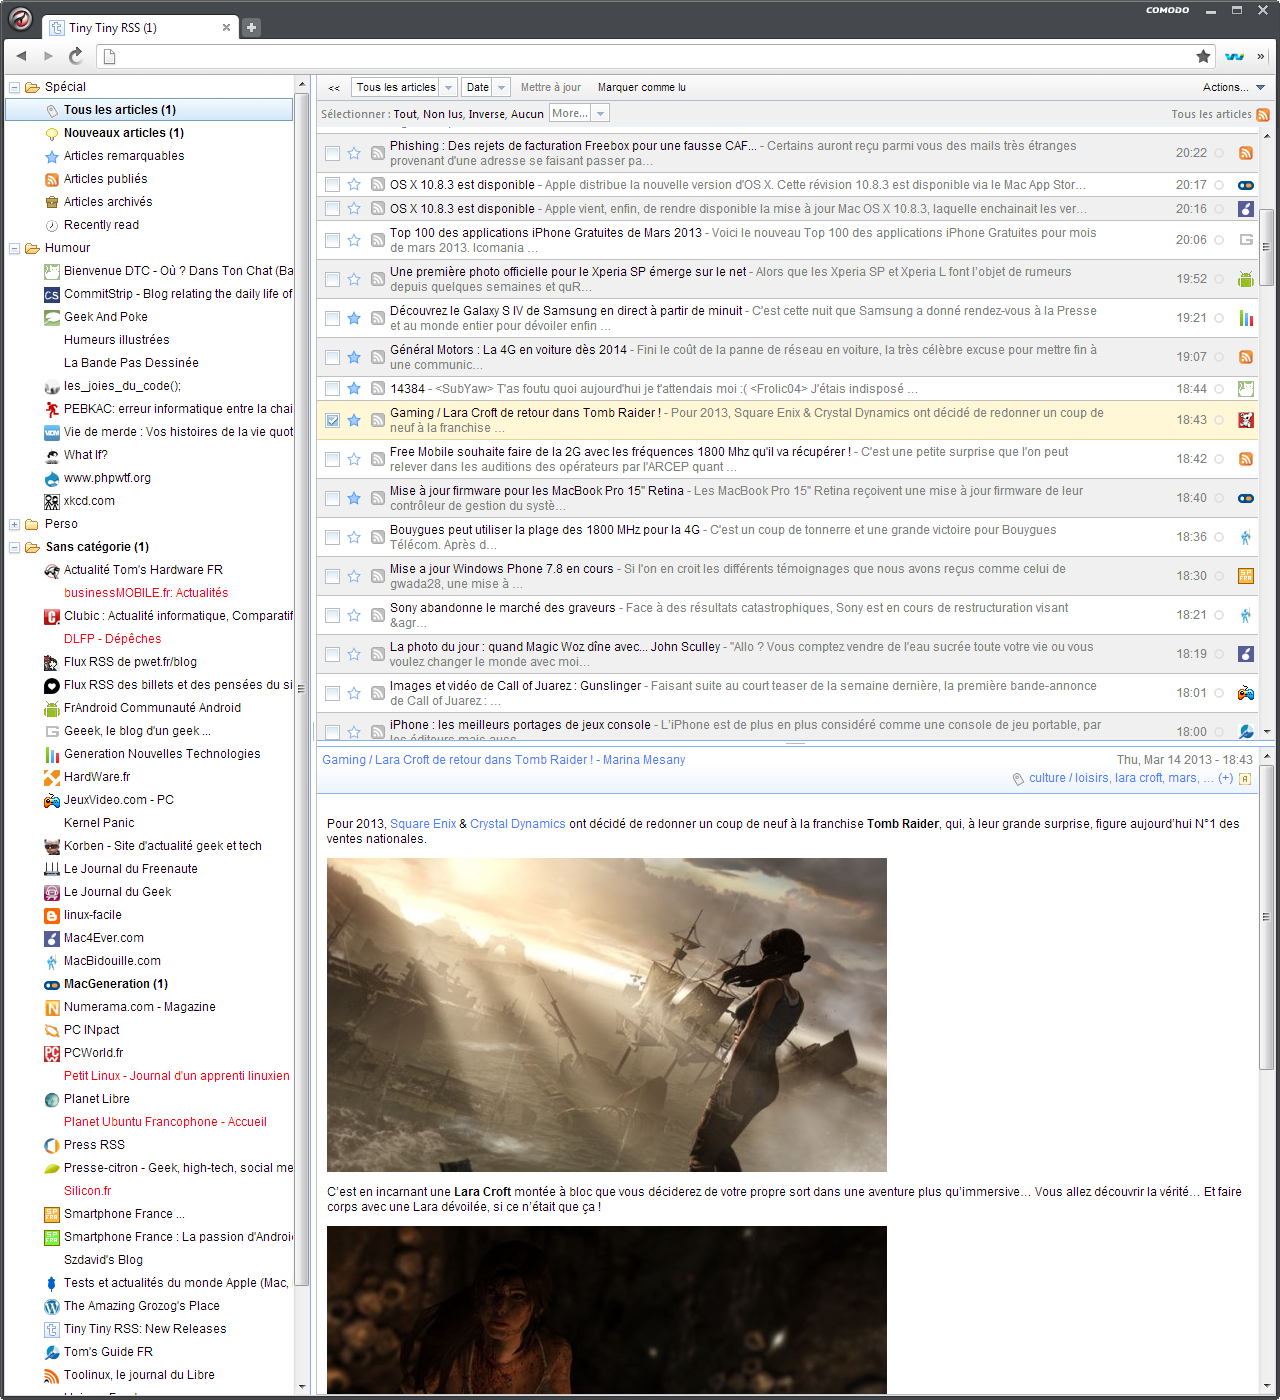The width and height of the screenshot is (1280, 1400).
Task: Click the tag icon in article header
Action: pyautogui.click(x=1018, y=779)
